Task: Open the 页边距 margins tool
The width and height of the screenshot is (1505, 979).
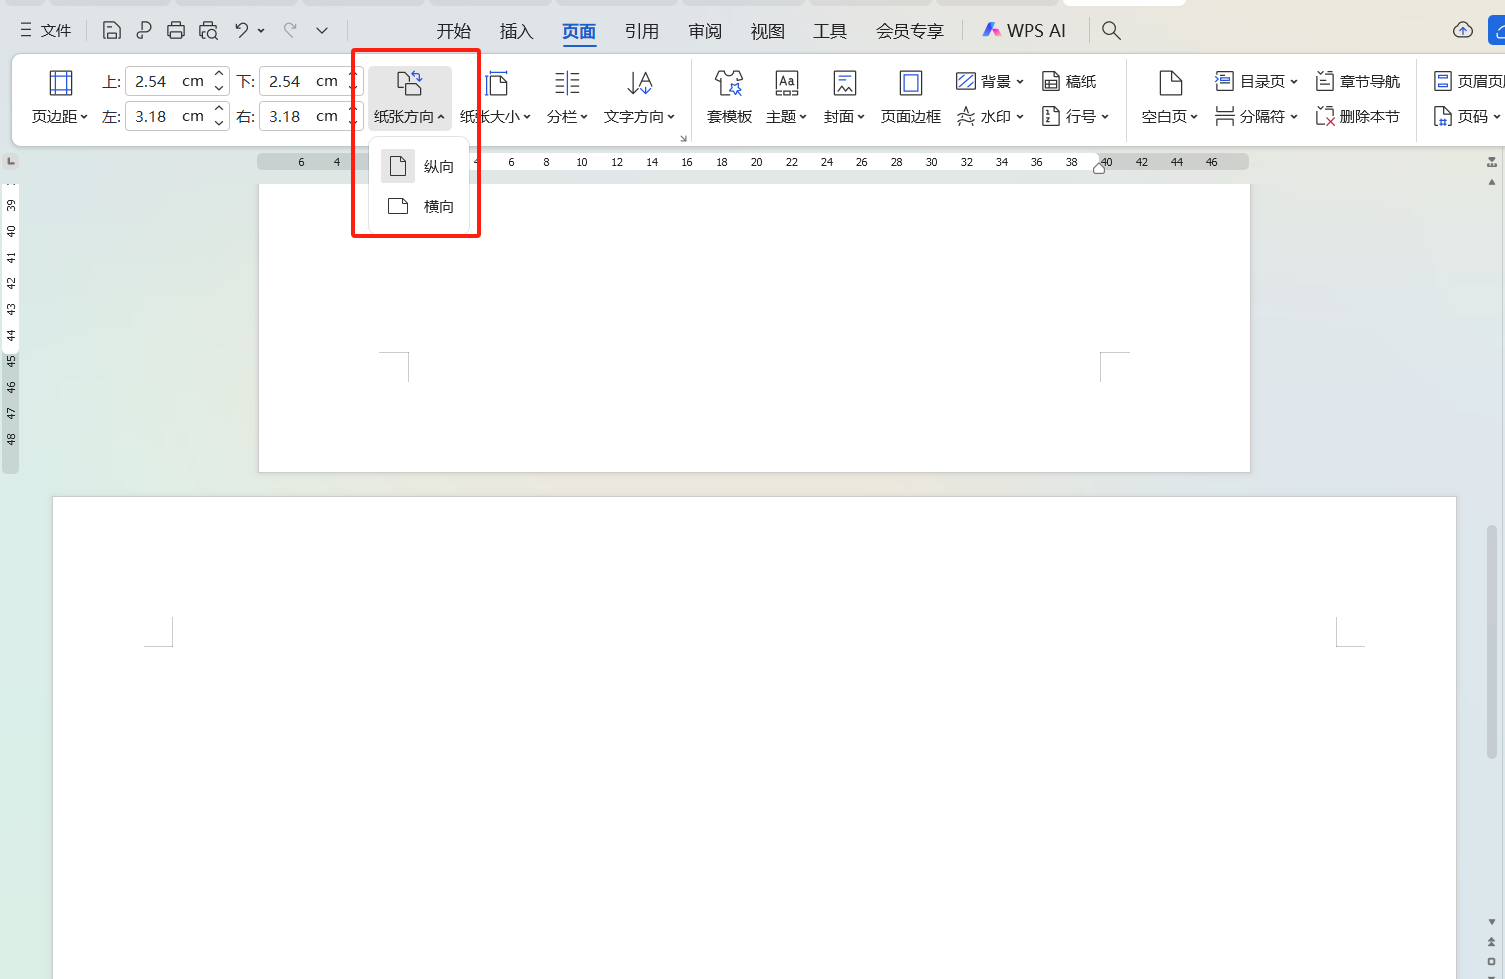Action: tap(60, 97)
